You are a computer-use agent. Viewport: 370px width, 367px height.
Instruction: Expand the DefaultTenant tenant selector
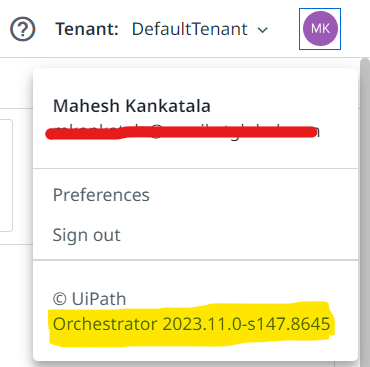[200, 29]
